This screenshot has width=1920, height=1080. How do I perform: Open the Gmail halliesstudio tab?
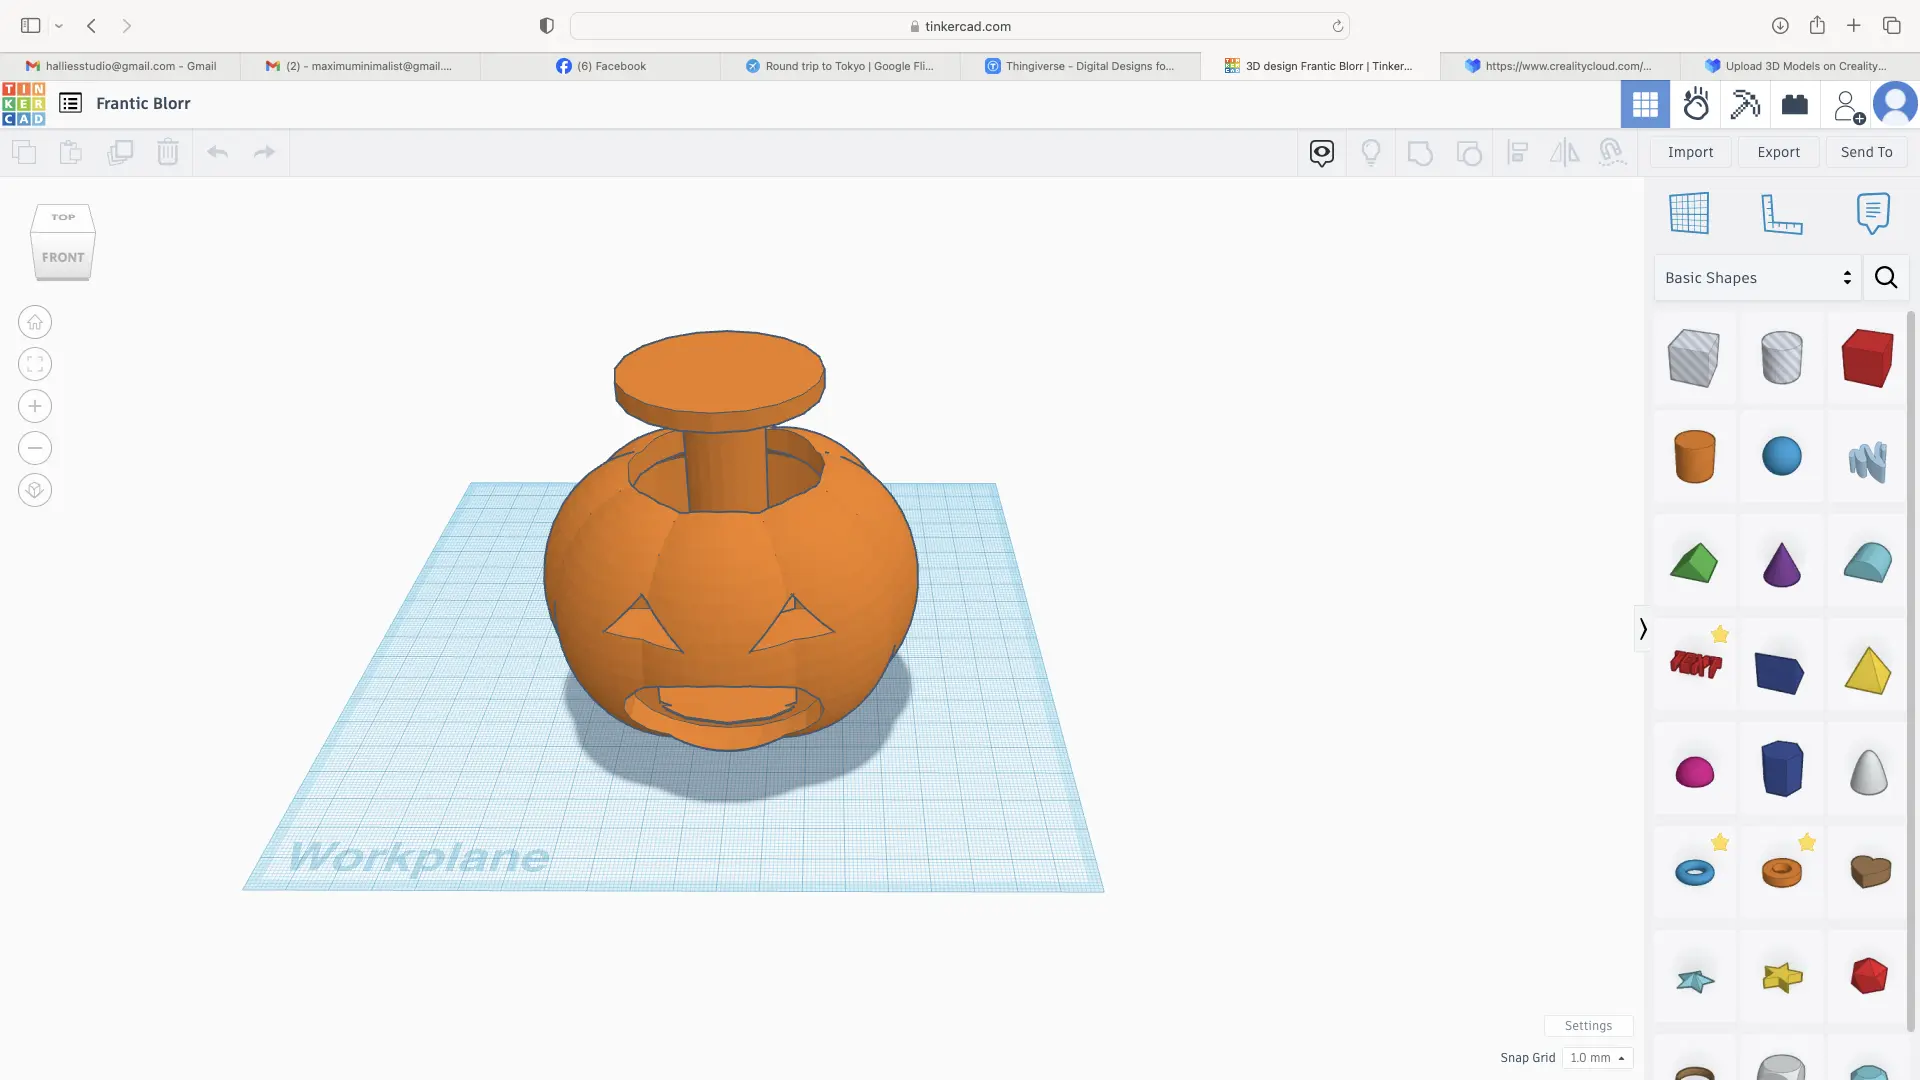coord(122,66)
